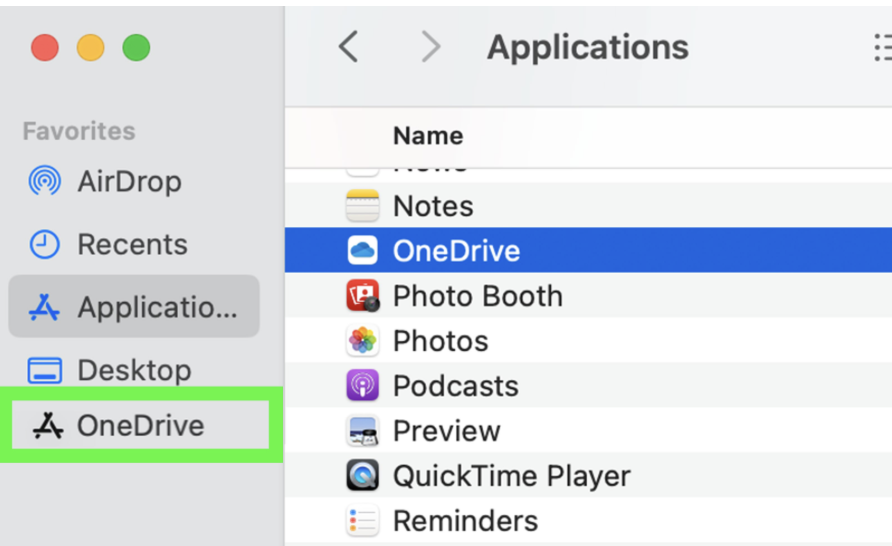Screen dimensions: 892x546
Task: Click the OneDrive sidebar icon
Action: 48,425
